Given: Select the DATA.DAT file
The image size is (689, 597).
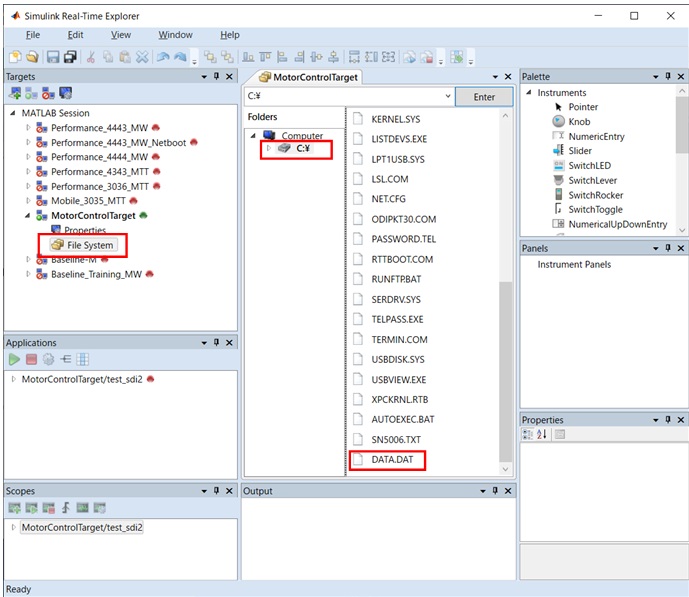Looking at the screenshot, I should [x=392, y=460].
